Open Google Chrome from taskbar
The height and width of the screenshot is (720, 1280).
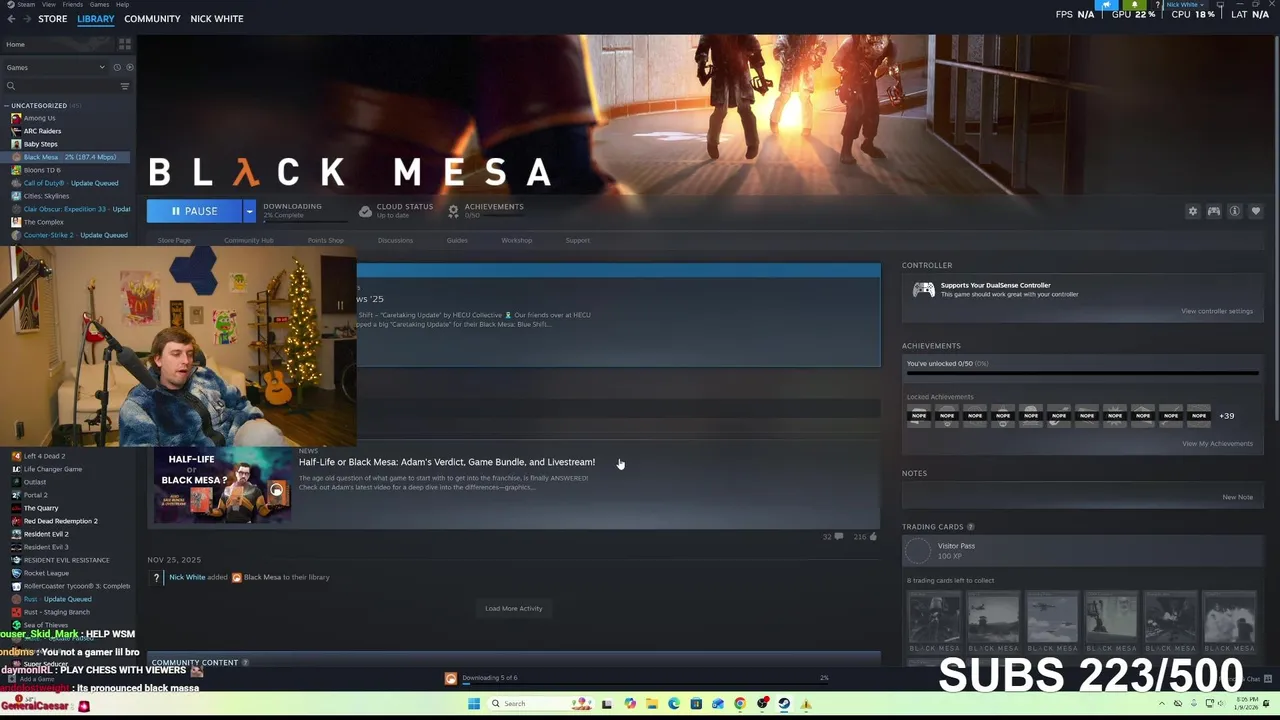point(740,703)
